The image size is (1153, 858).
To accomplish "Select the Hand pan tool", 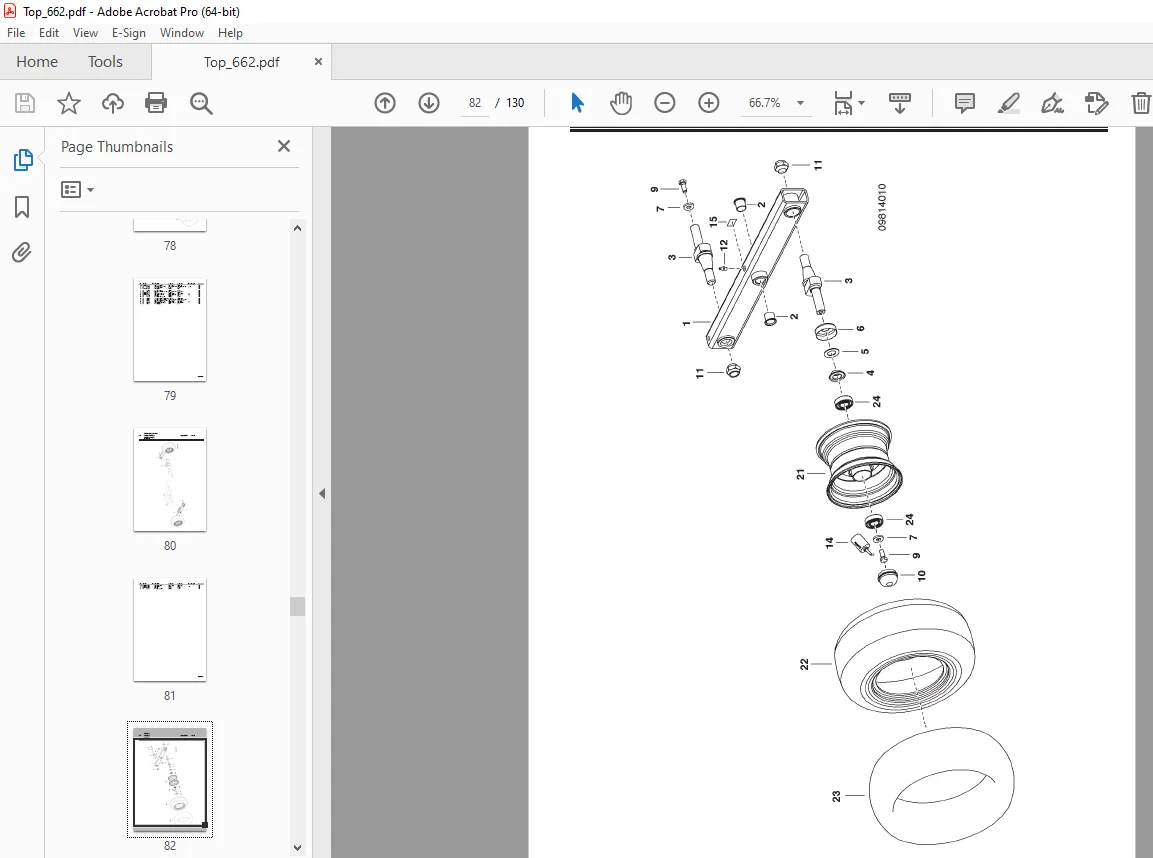I will pyautogui.click(x=621, y=103).
